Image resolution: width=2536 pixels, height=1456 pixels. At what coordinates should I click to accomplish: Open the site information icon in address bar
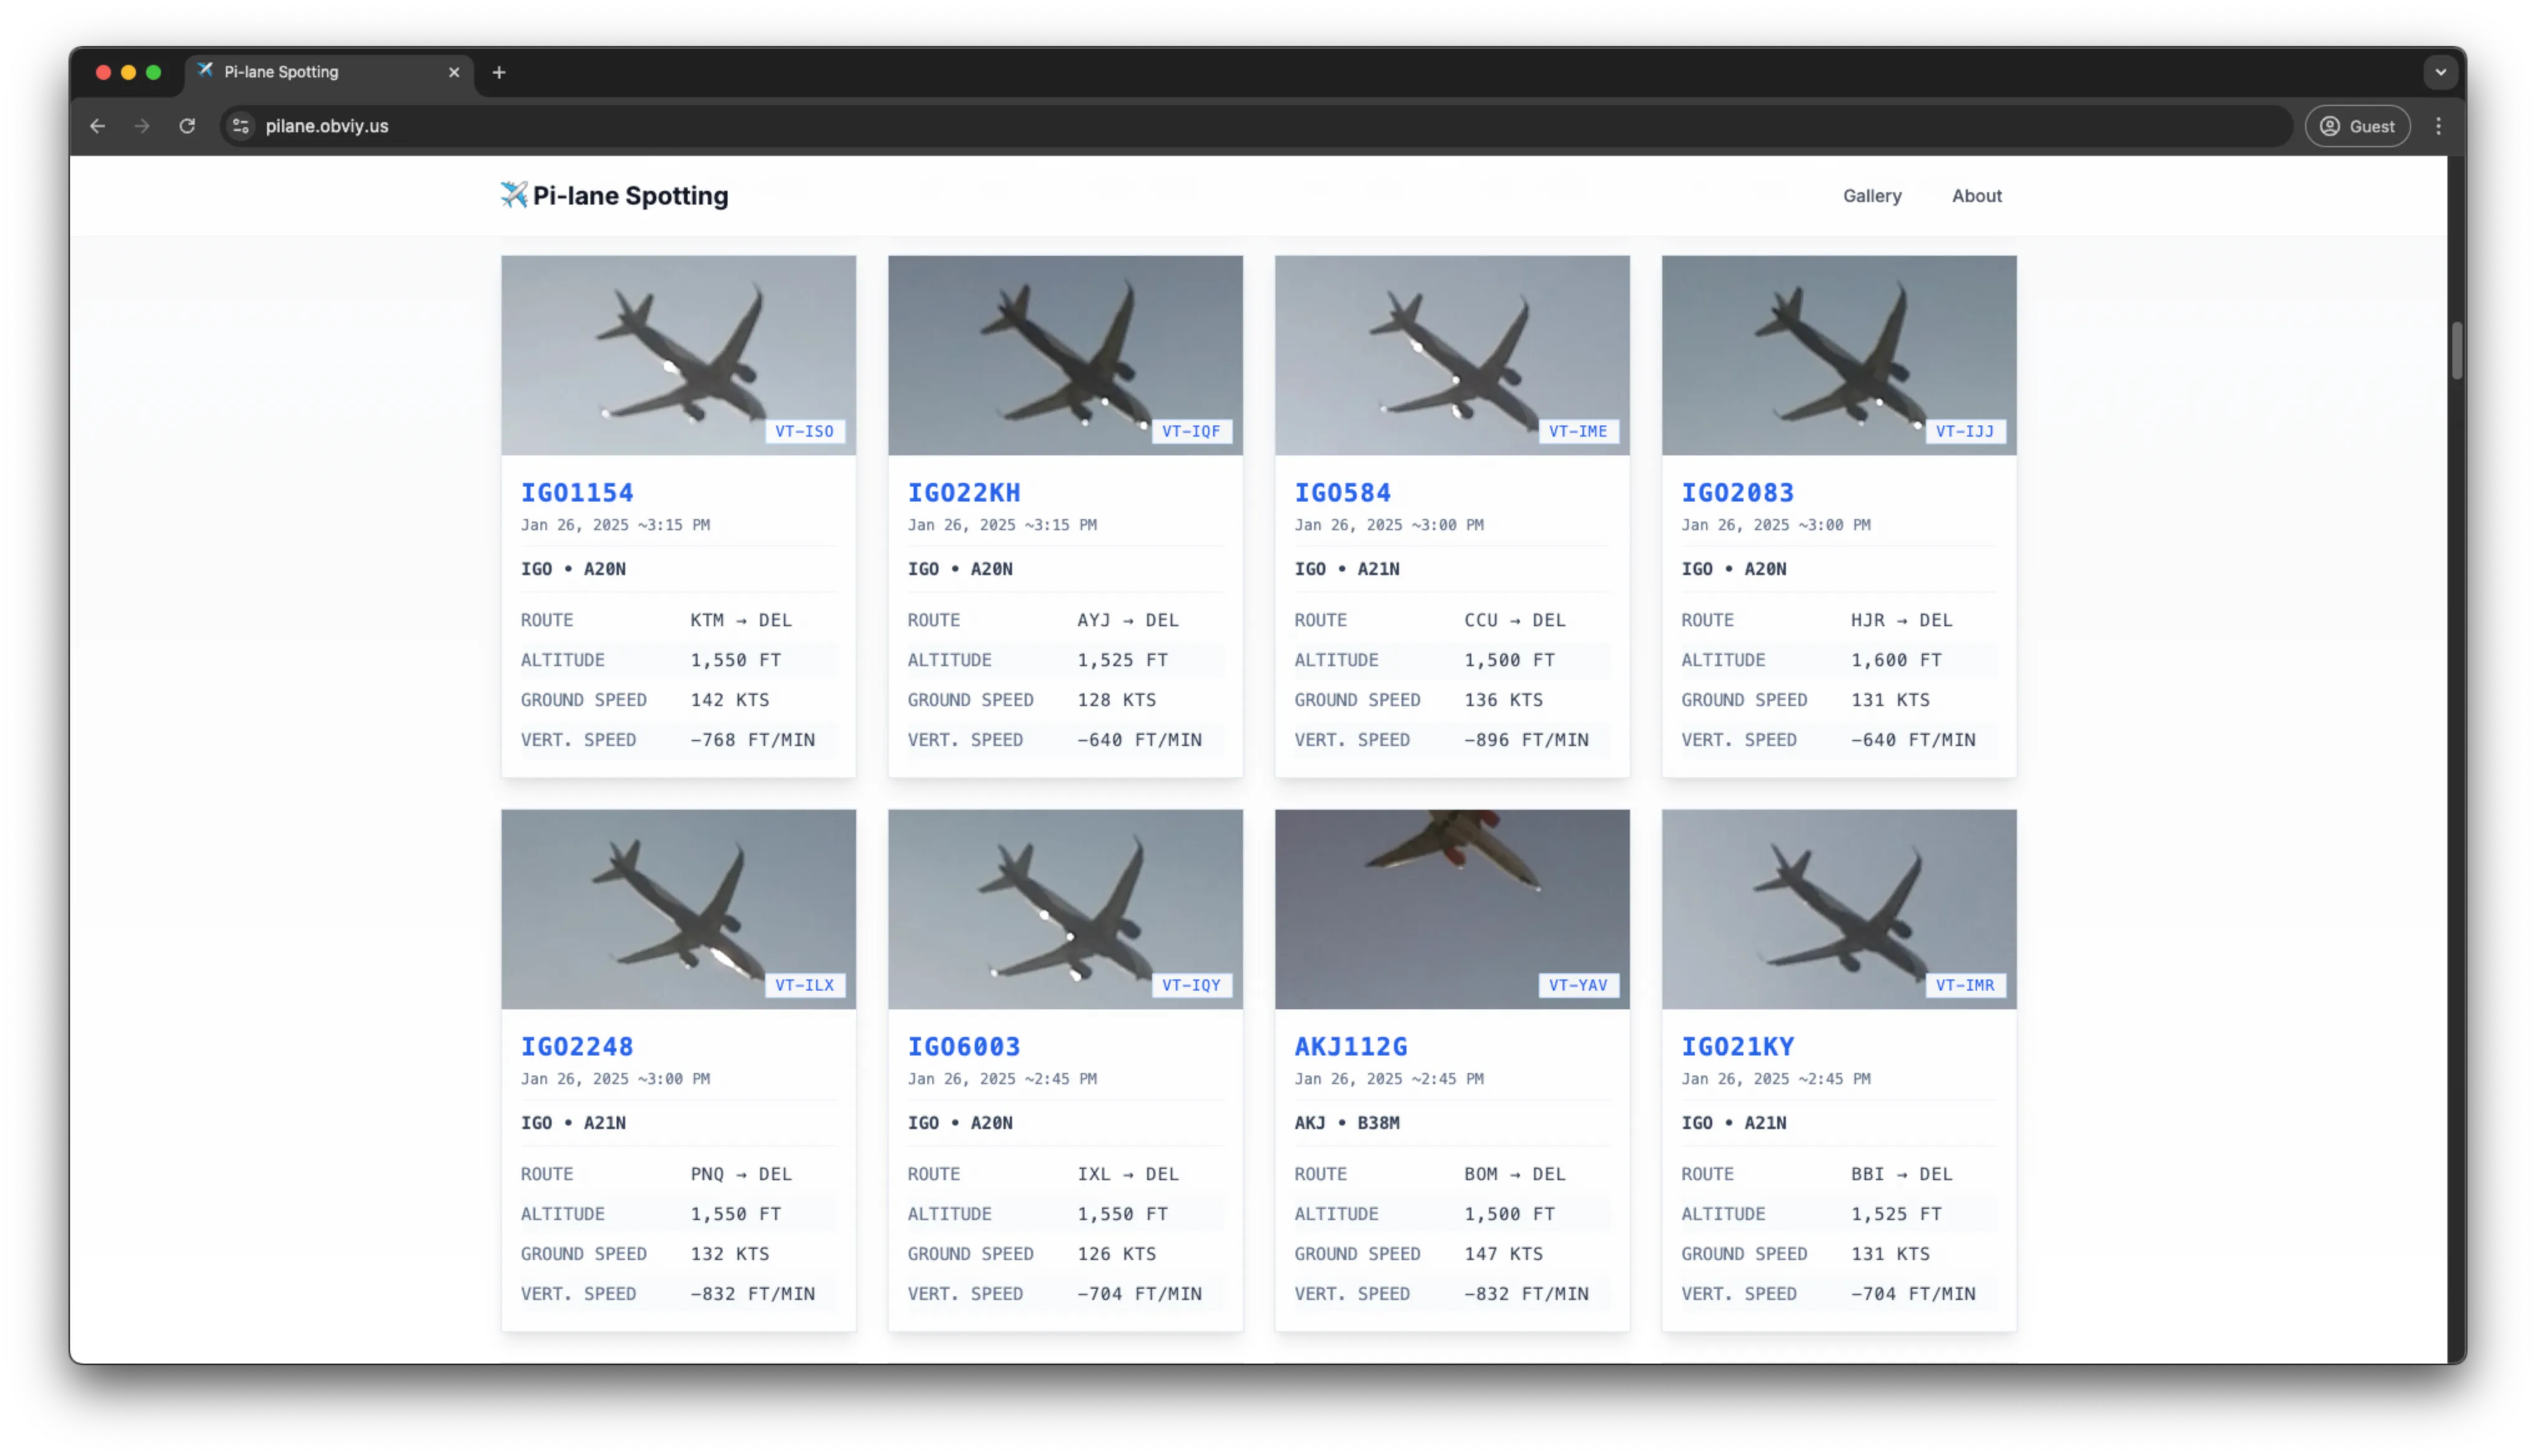tap(241, 126)
